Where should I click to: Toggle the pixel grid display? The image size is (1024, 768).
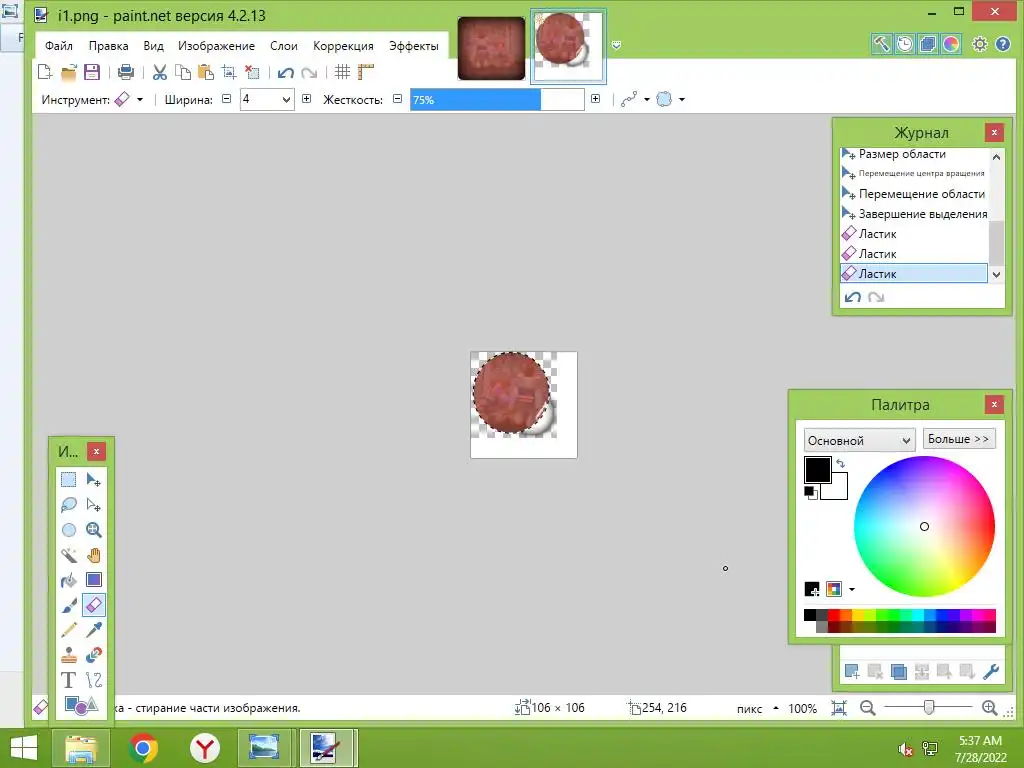[342, 72]
